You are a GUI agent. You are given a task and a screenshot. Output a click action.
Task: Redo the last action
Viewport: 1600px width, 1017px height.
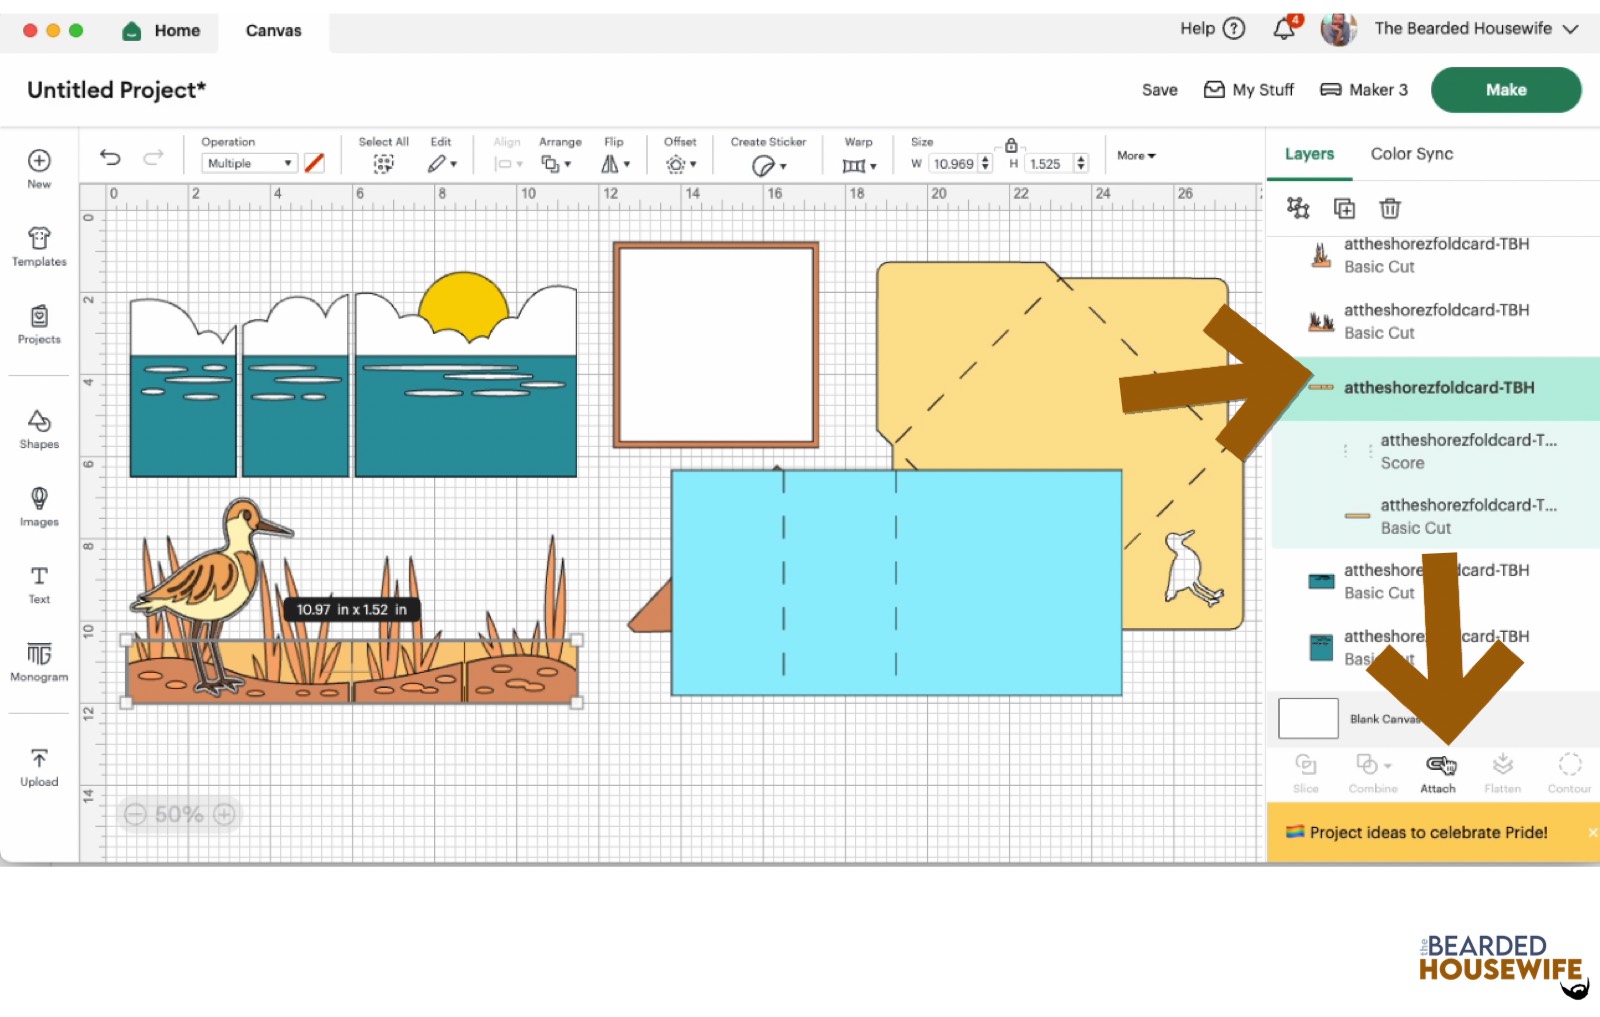(153, 157)
